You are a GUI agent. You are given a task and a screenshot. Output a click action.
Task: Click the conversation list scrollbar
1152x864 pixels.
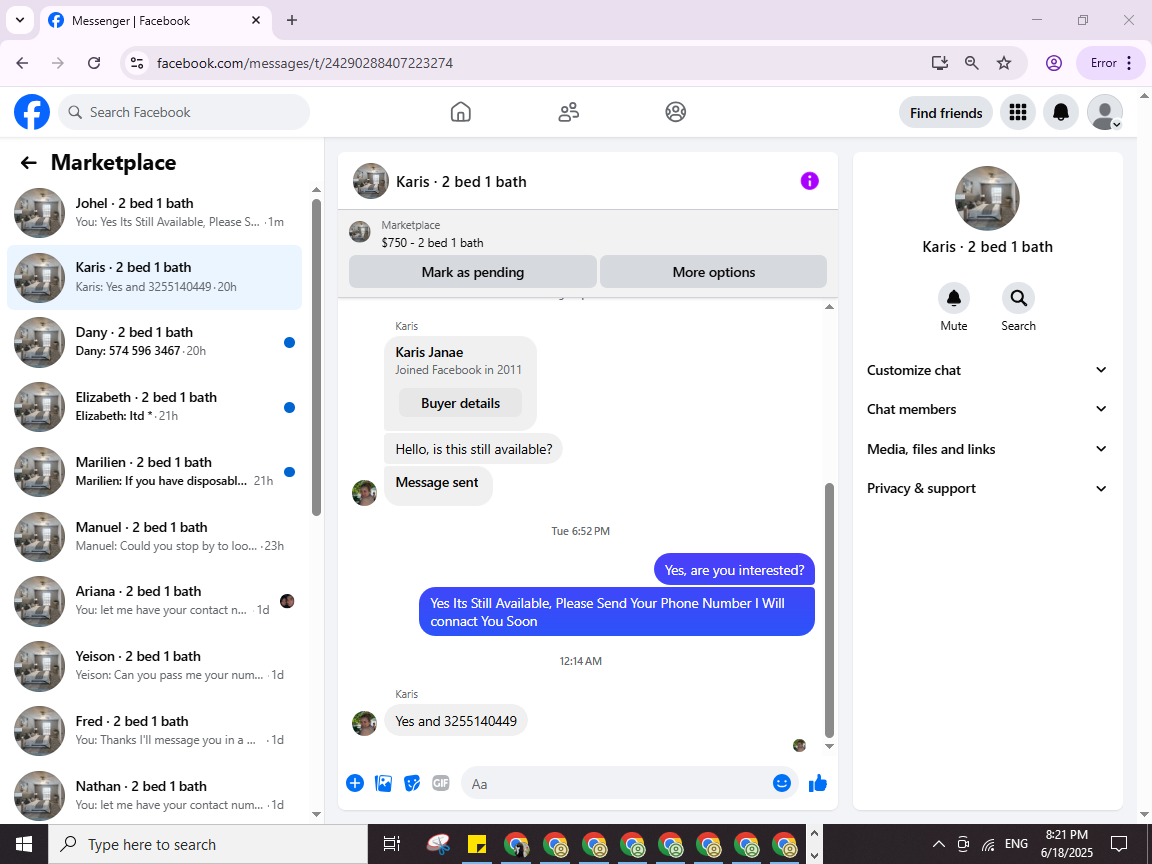click(317, 357)
